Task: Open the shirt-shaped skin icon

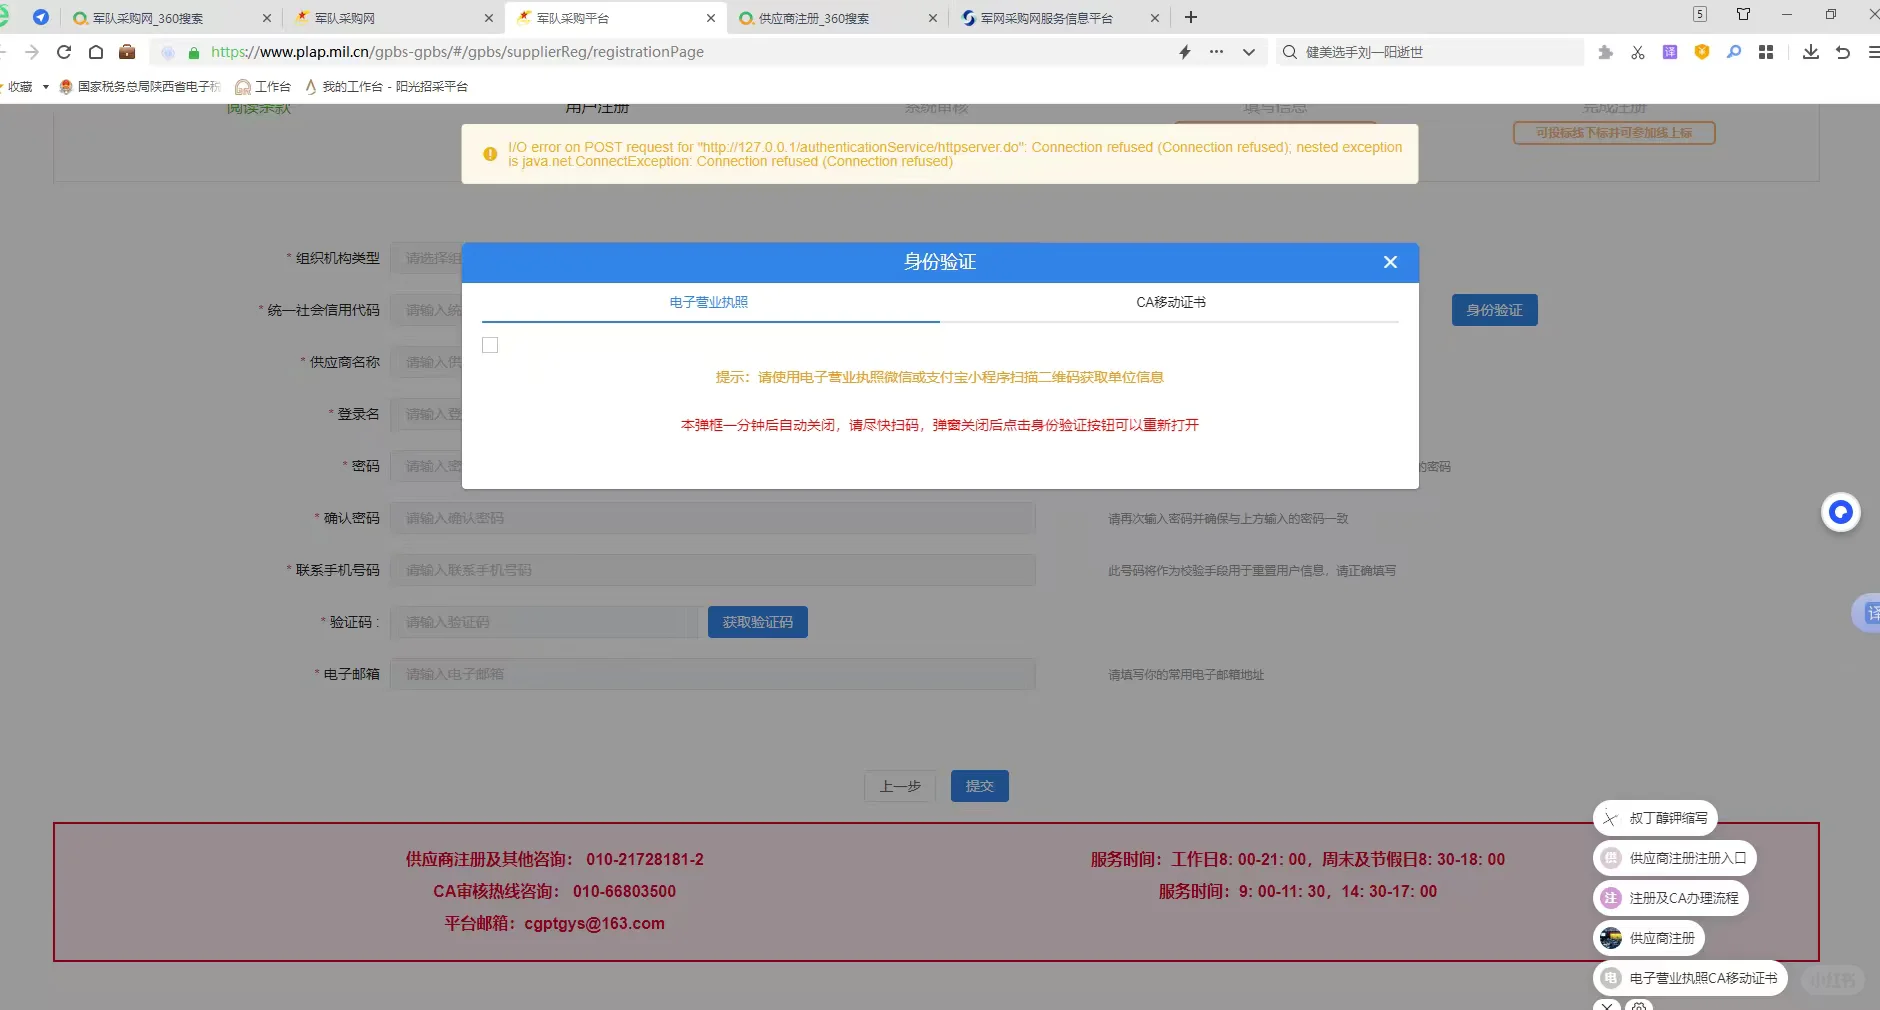Action: [1744, 14]
